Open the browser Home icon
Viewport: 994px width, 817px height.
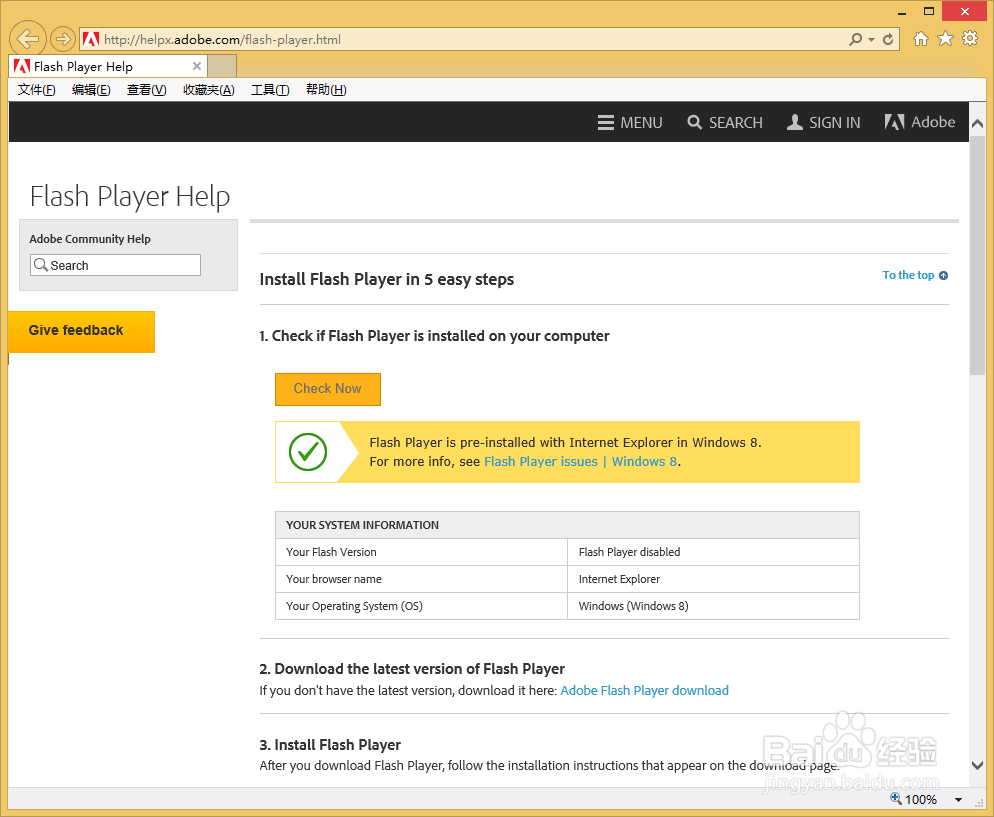pos(920,39)
